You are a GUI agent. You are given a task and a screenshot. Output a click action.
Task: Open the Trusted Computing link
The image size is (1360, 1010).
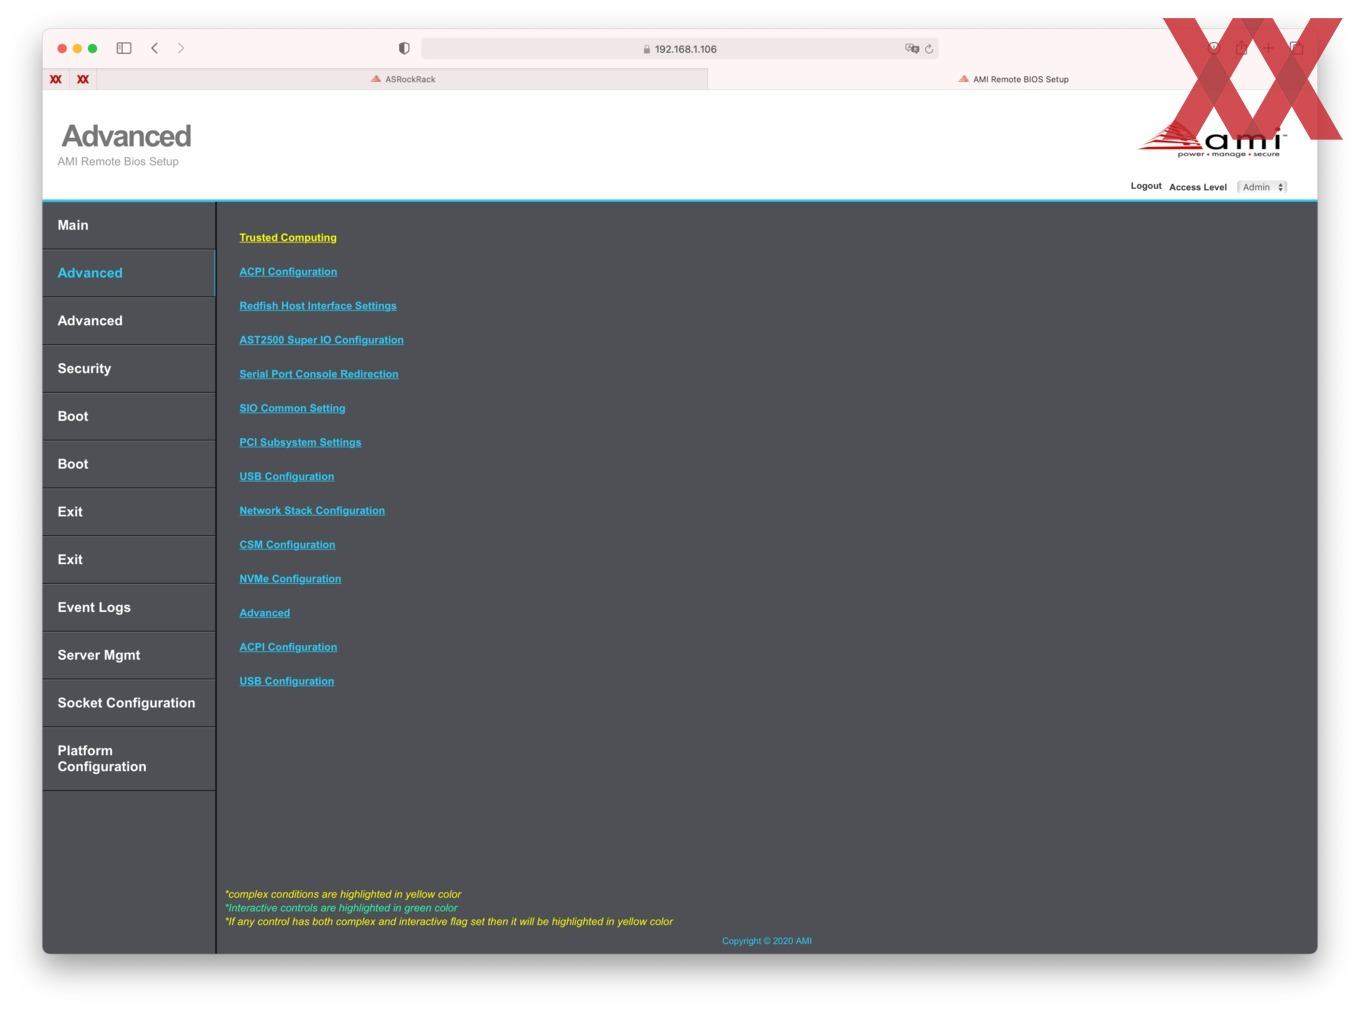tap(288, 238)
